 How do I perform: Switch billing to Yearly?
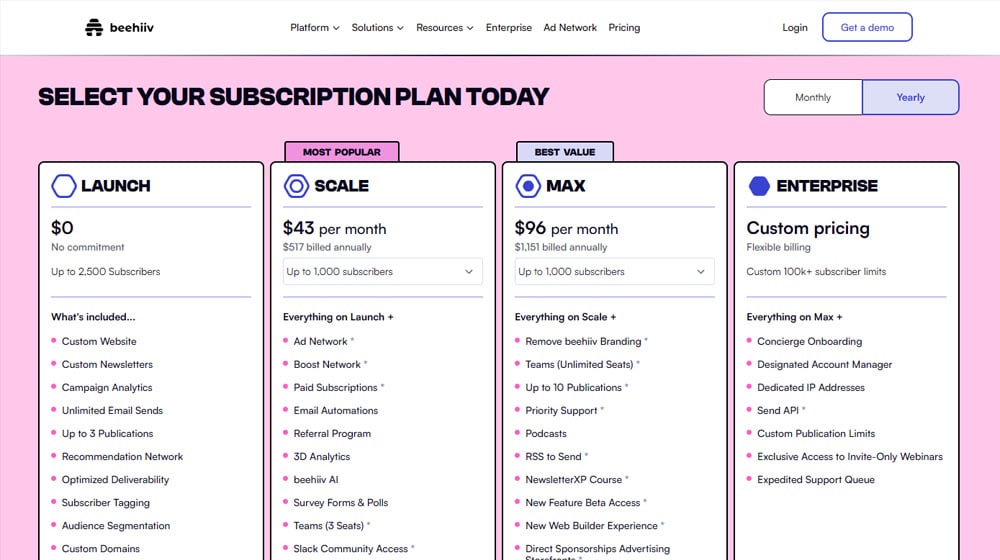tap(910, 97)
